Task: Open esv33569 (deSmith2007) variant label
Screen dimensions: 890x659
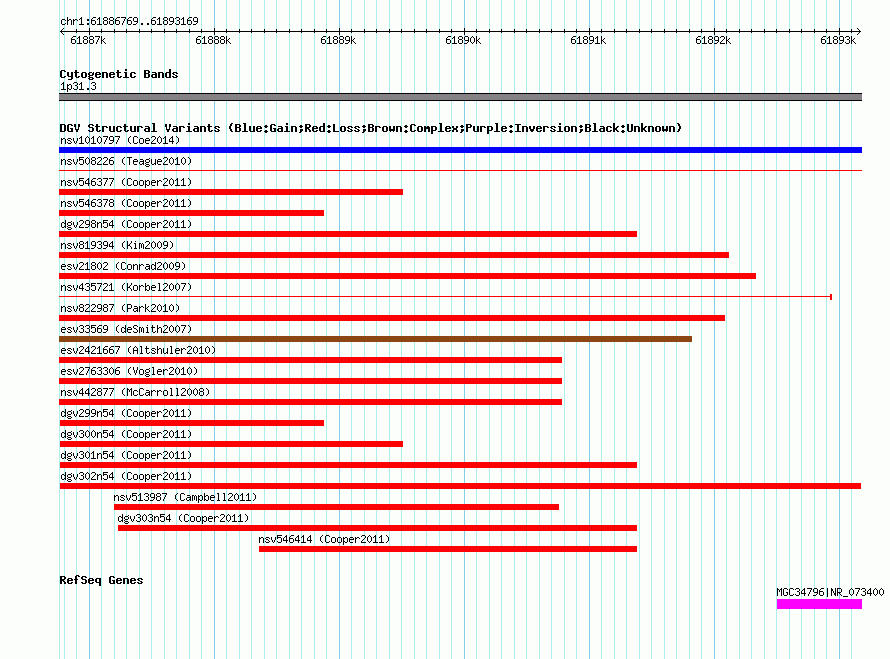Action: [126, 329]
